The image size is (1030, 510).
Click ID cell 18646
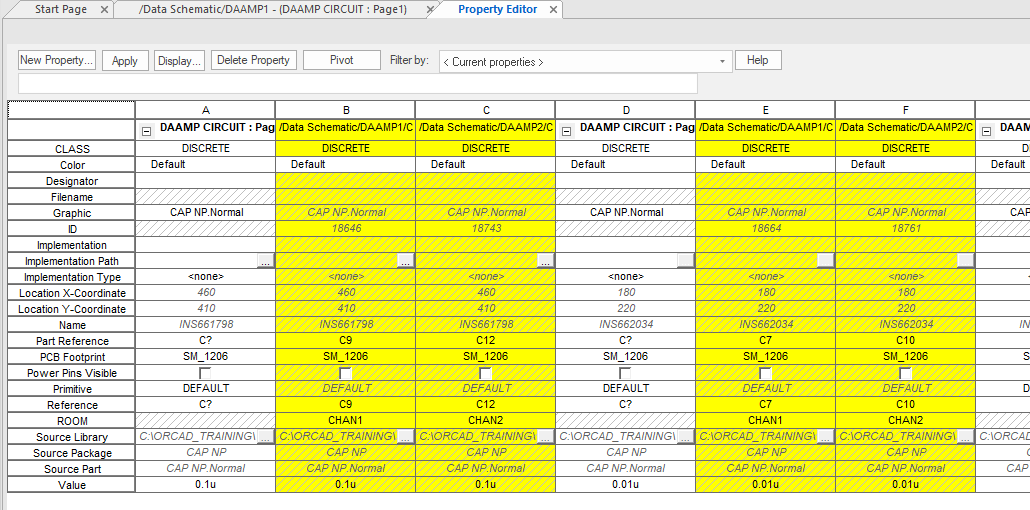point(345,229)
